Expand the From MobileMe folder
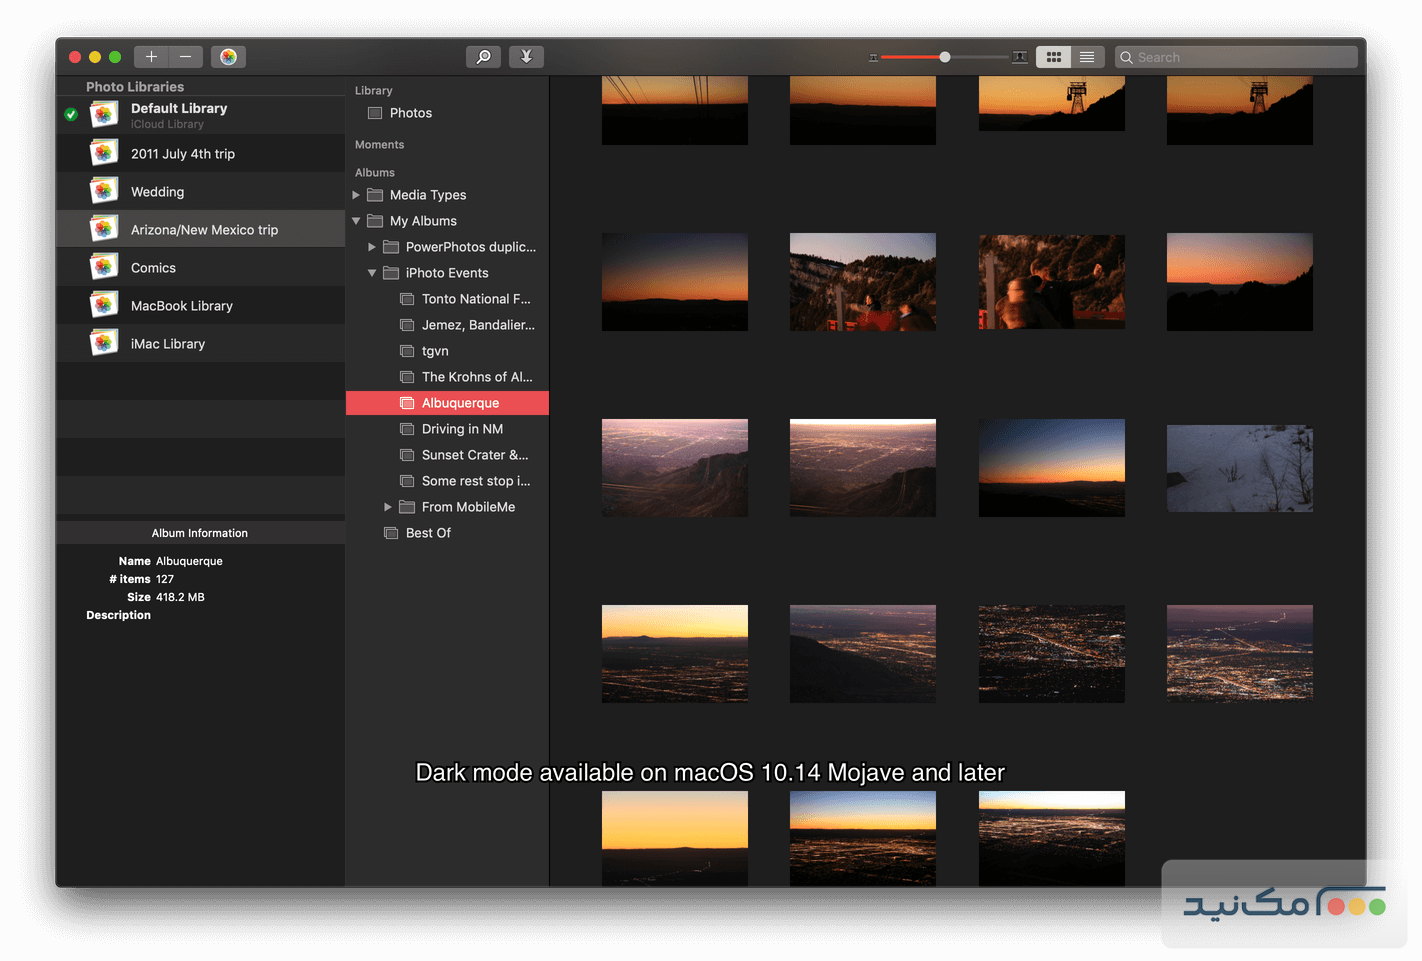Image resolution: width=1422 pixels, height=961 pixels. click(388, 507)
